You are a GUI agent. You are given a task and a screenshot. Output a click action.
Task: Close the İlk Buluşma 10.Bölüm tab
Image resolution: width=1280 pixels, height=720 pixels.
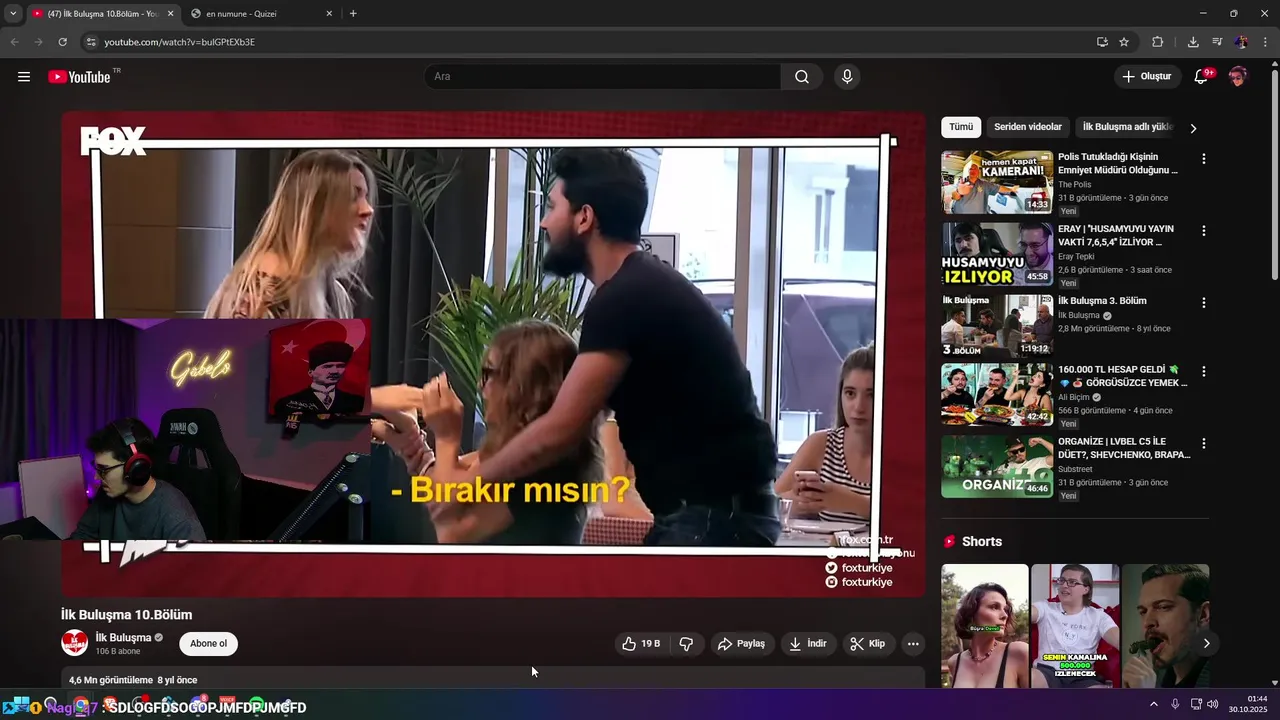click(x=170, y=14)
